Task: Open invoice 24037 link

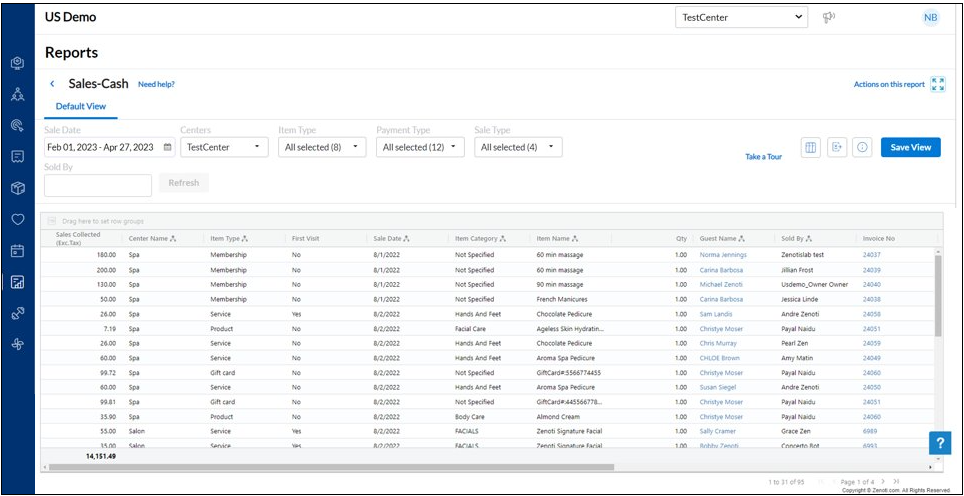Action: click(x=872, y=254)
